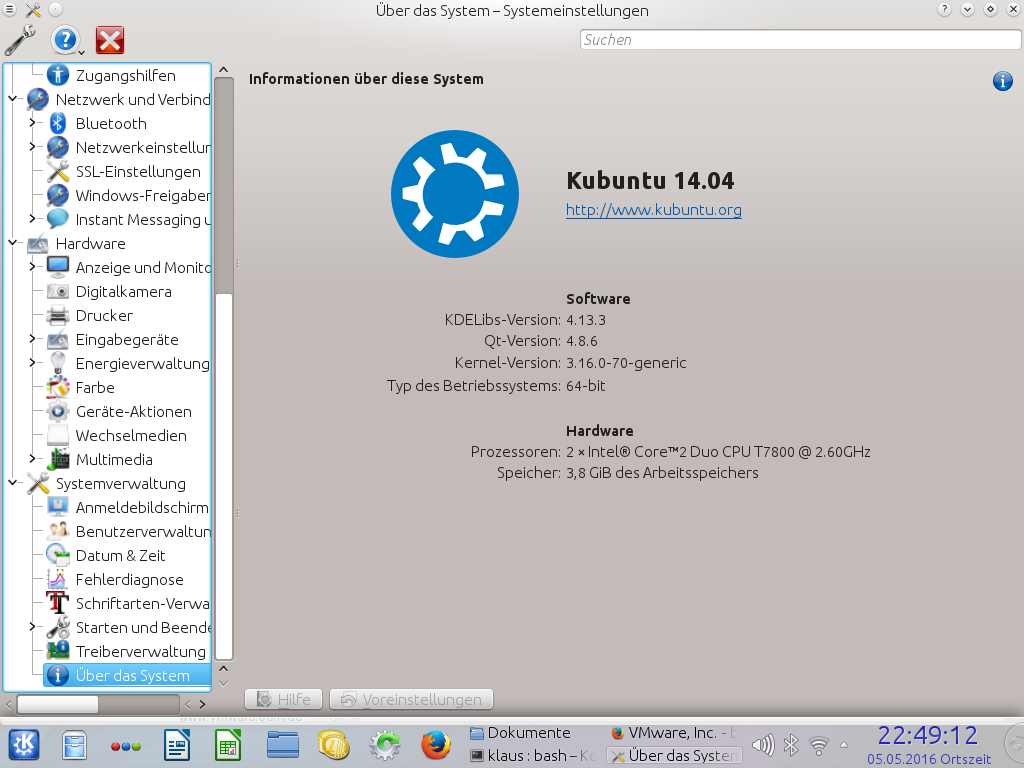The width and height of the screenshot is (1024, 768).
Task: Open the KDE application launcher in the panel
Action: click(24, 745)
